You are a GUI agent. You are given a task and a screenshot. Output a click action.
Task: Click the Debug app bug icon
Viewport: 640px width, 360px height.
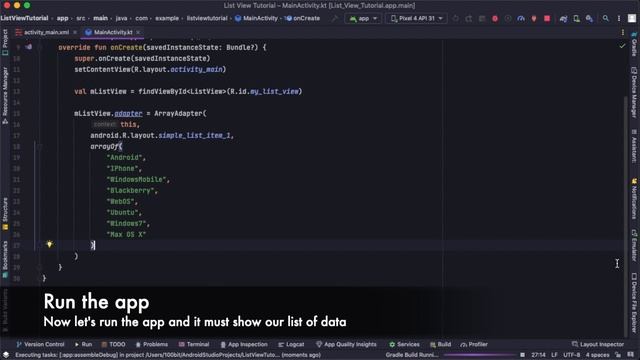point(495,18)
